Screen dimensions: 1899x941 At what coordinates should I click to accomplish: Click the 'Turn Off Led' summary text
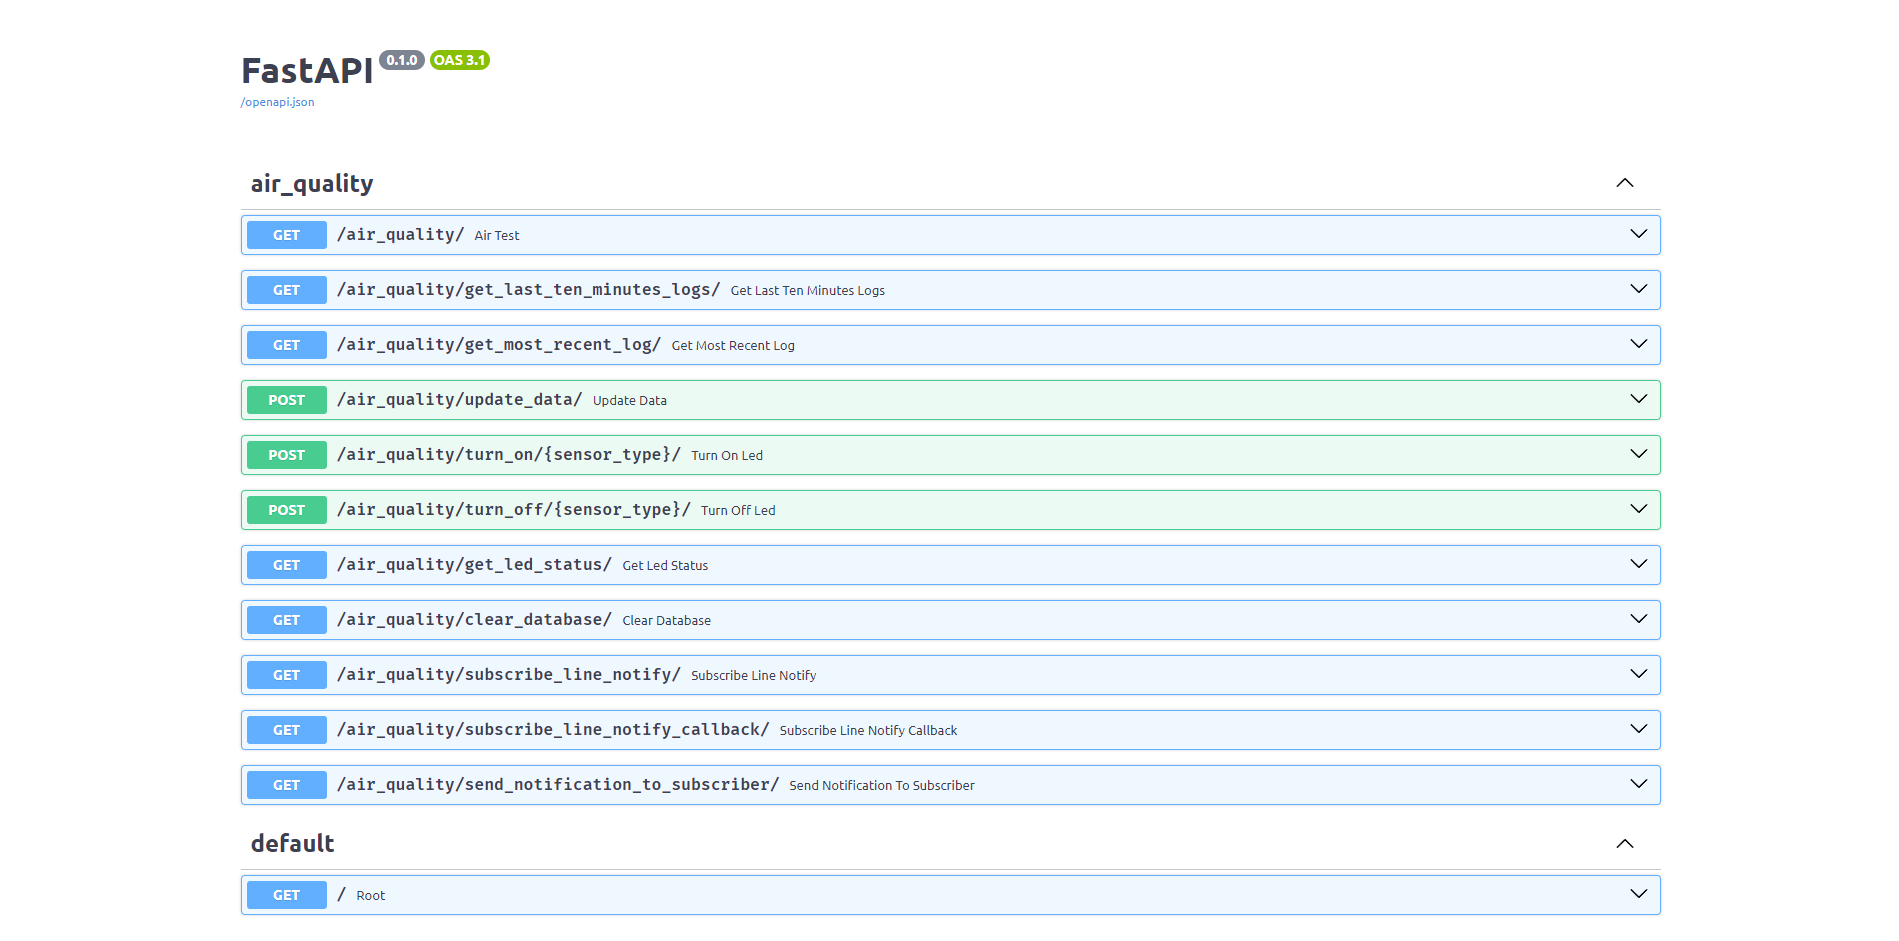pos(738,511)
